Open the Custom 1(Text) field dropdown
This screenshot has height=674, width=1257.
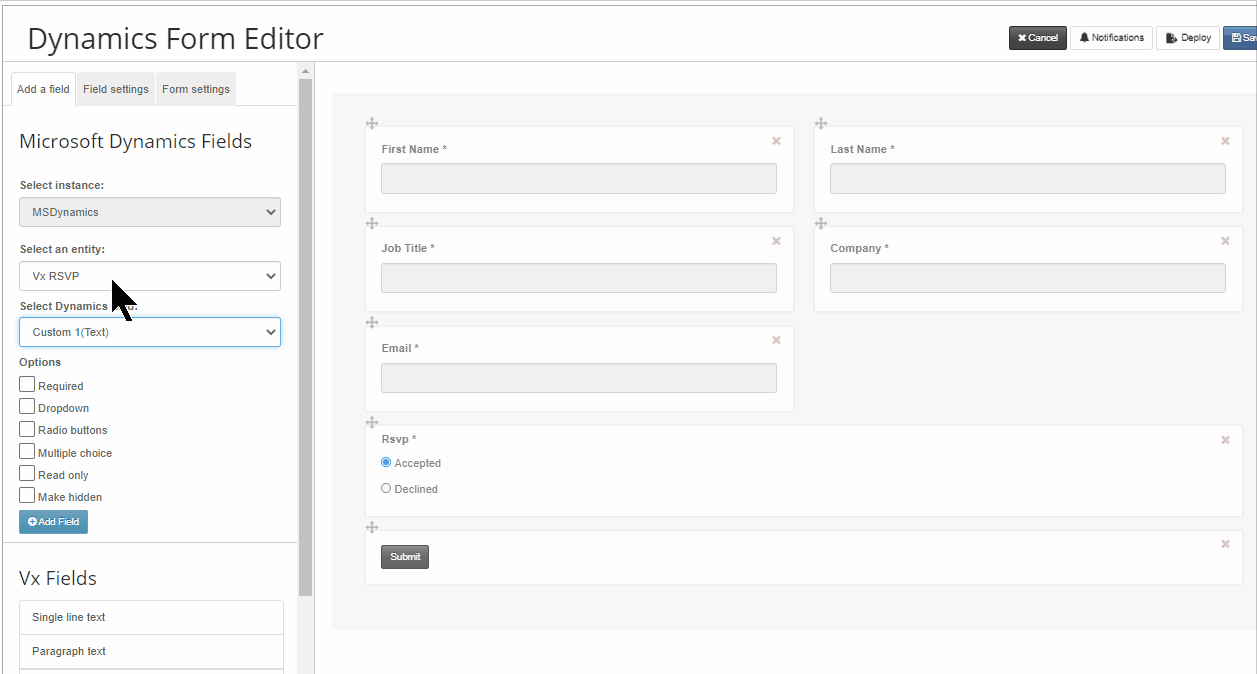click(150, 332)
